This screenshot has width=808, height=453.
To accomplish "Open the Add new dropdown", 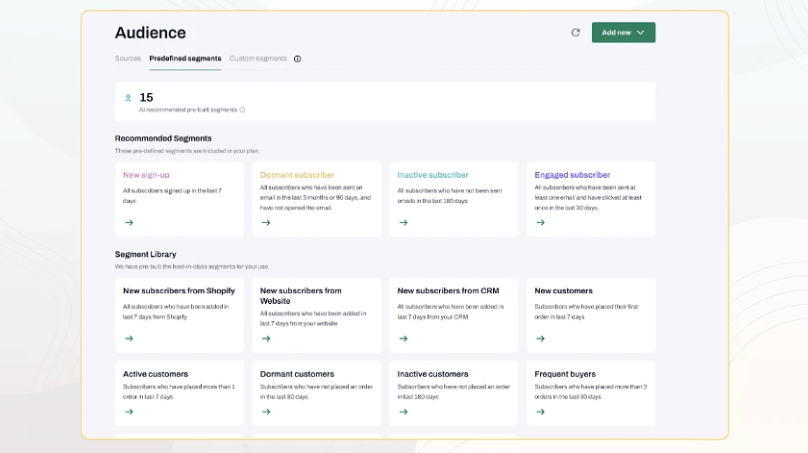I will pos(623,33).
